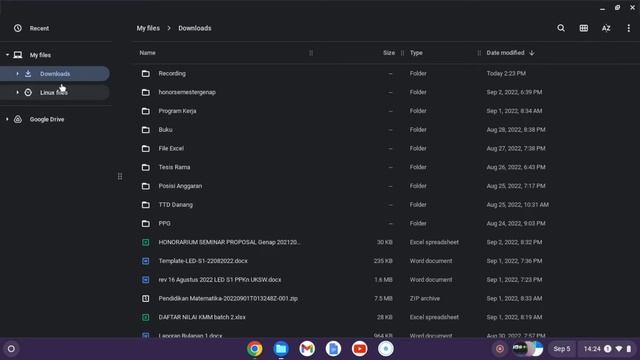Open the three-dot more options menu
The width and height of the screenshot is (640, 360).
click(629, 28)
